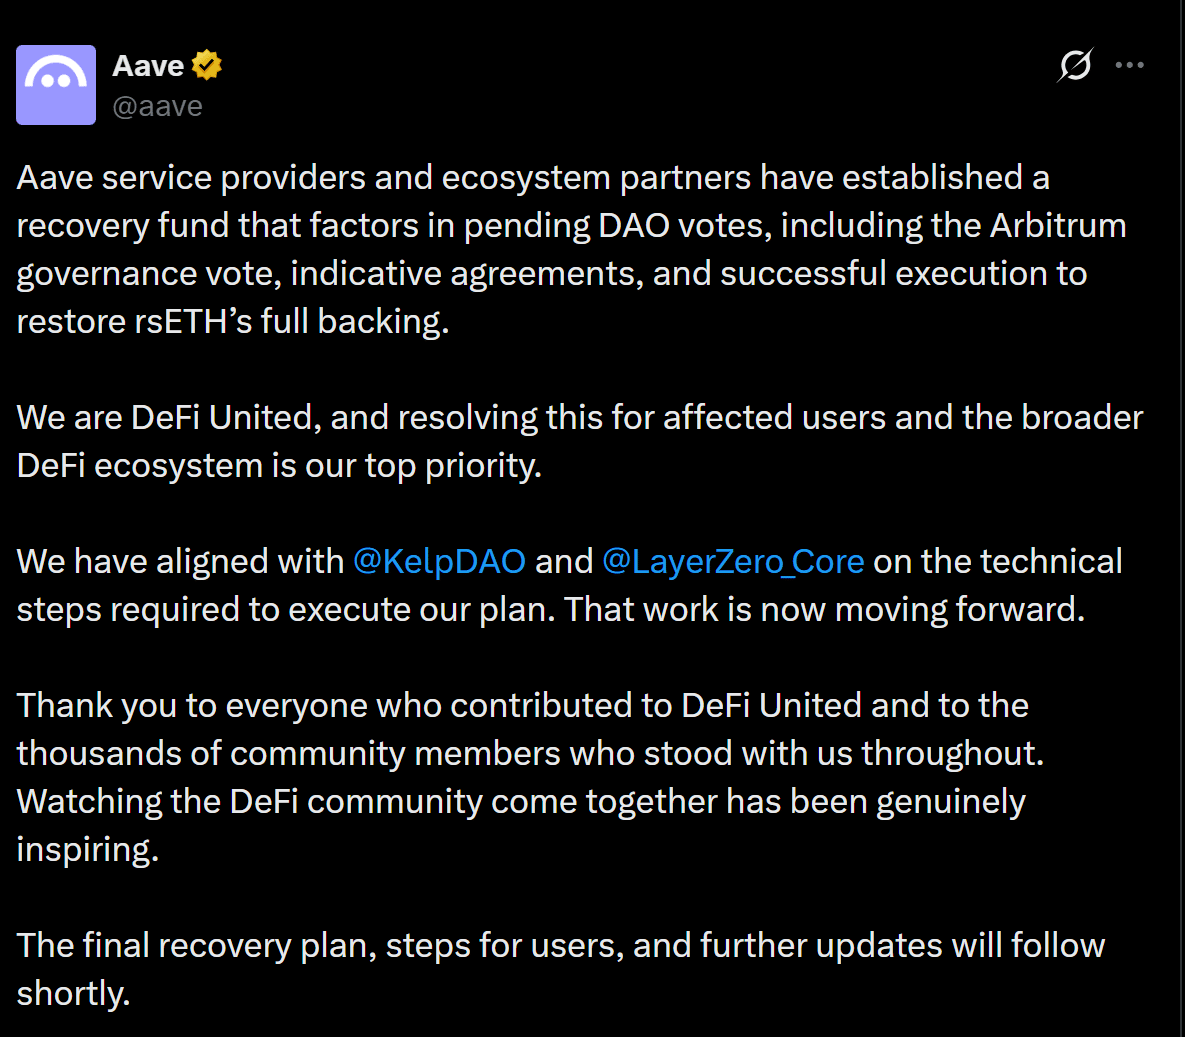Visit the @KelpDAO mention
This screenshot has height=1037, width=1185.
coord(439,562)
